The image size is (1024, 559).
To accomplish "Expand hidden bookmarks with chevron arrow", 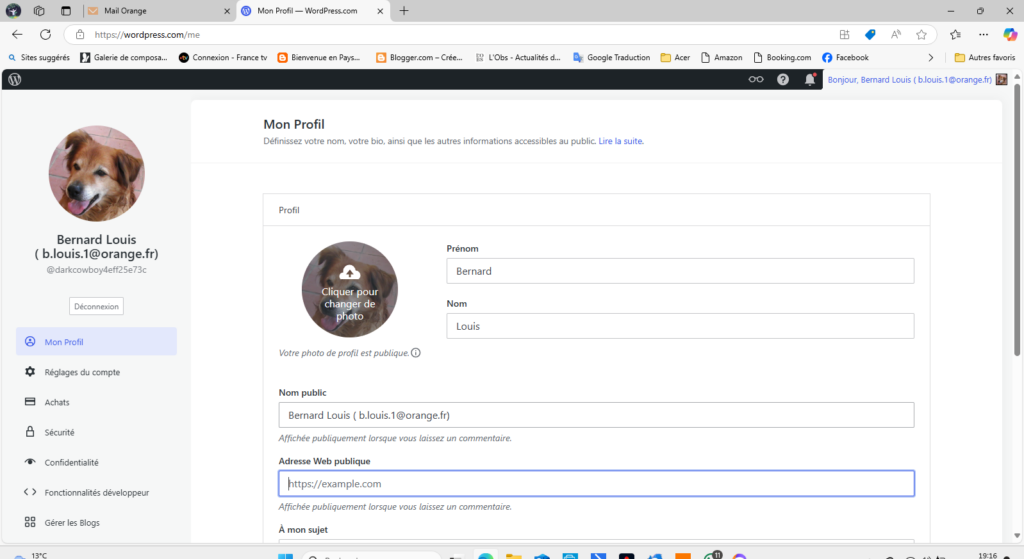I will [931, 57].
